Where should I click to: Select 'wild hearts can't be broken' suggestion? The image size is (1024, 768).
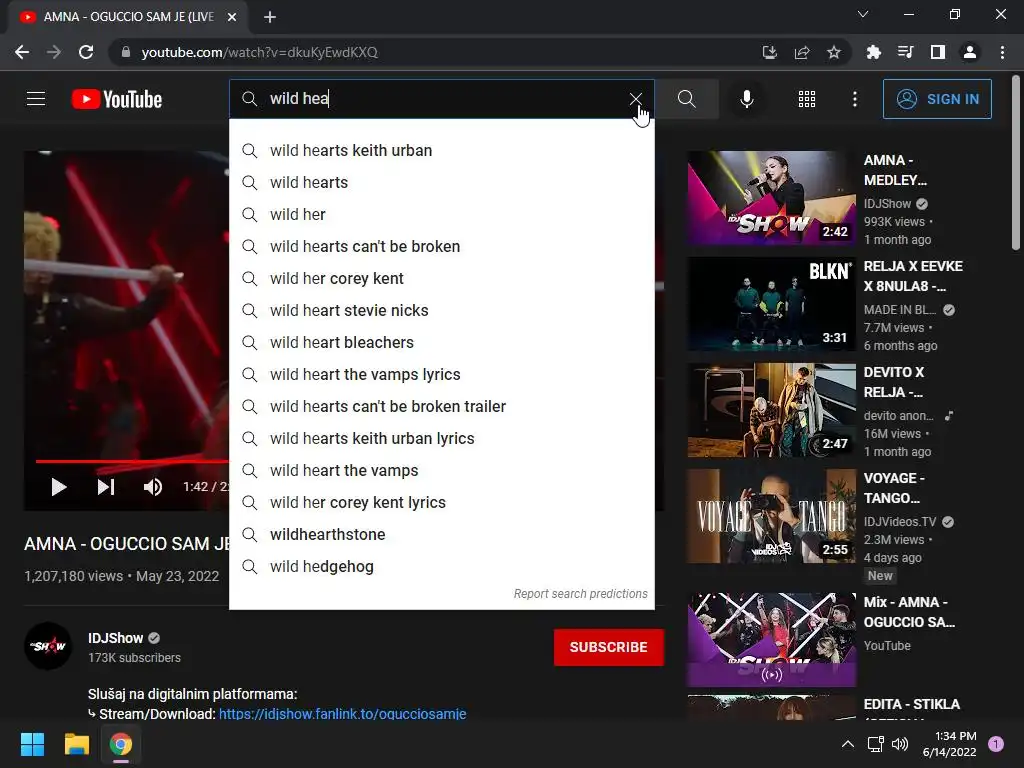(441, 246)
